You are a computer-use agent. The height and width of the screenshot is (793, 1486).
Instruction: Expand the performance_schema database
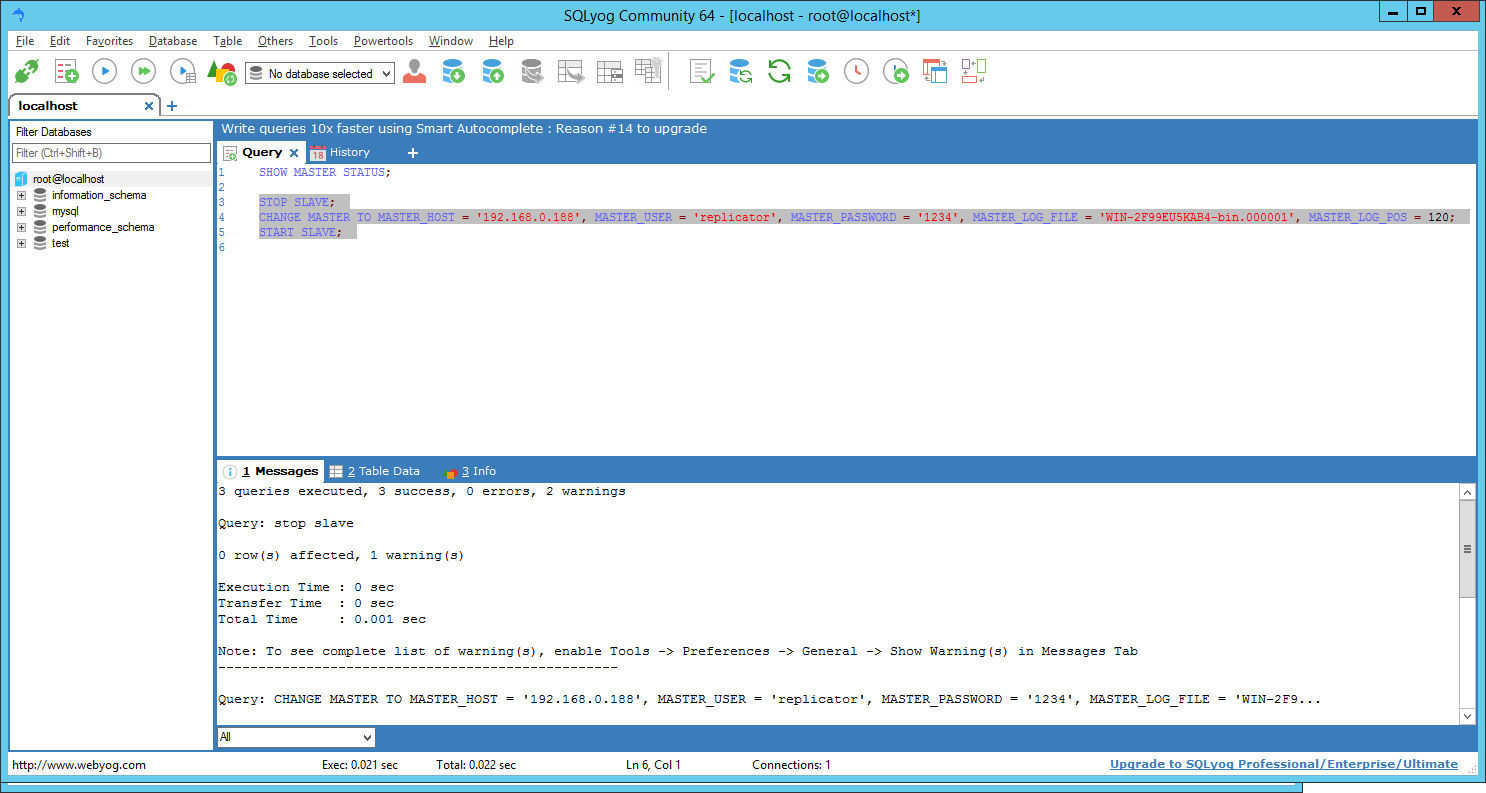(x=21, y=227)
